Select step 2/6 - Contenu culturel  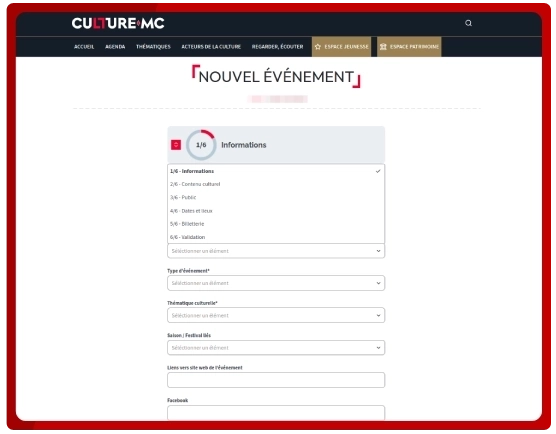tap(276, 184)
